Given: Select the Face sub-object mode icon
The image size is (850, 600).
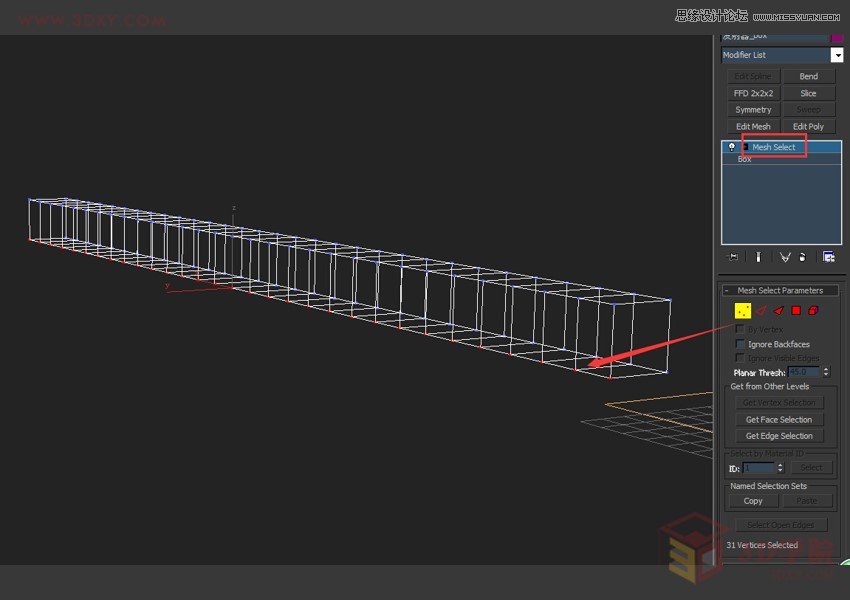Looking at the screenshot, I should (778, 310).
